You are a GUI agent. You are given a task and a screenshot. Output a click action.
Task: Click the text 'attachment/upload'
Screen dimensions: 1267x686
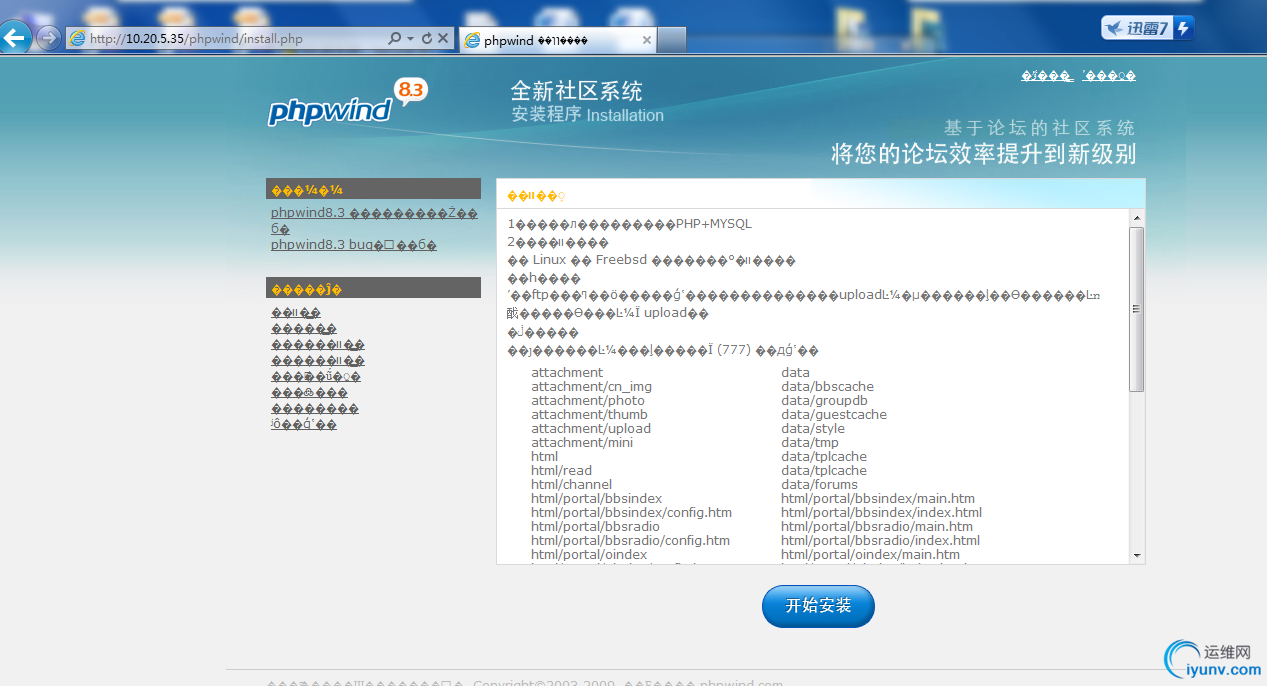(591, 429)
